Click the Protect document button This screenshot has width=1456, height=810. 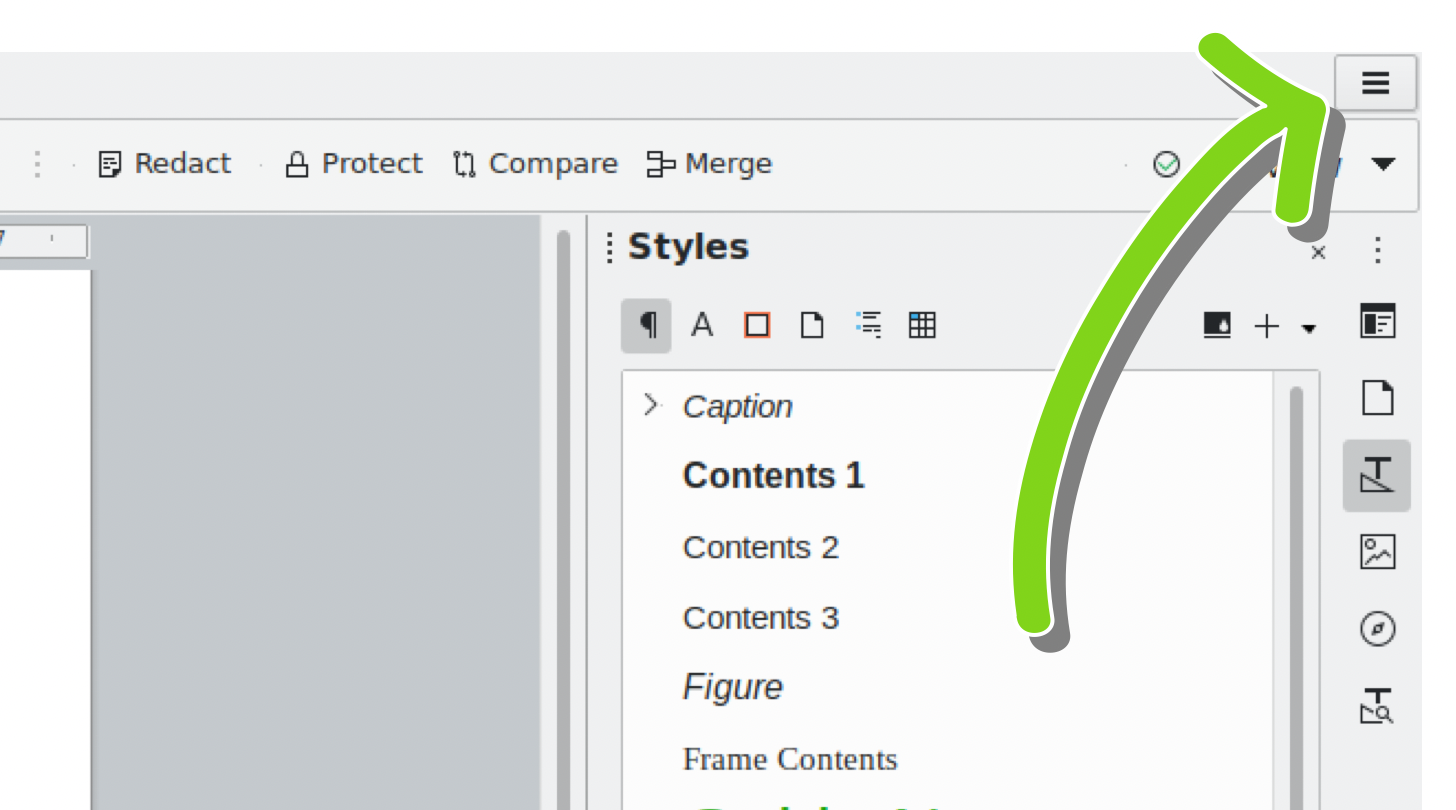pos(354,164)
